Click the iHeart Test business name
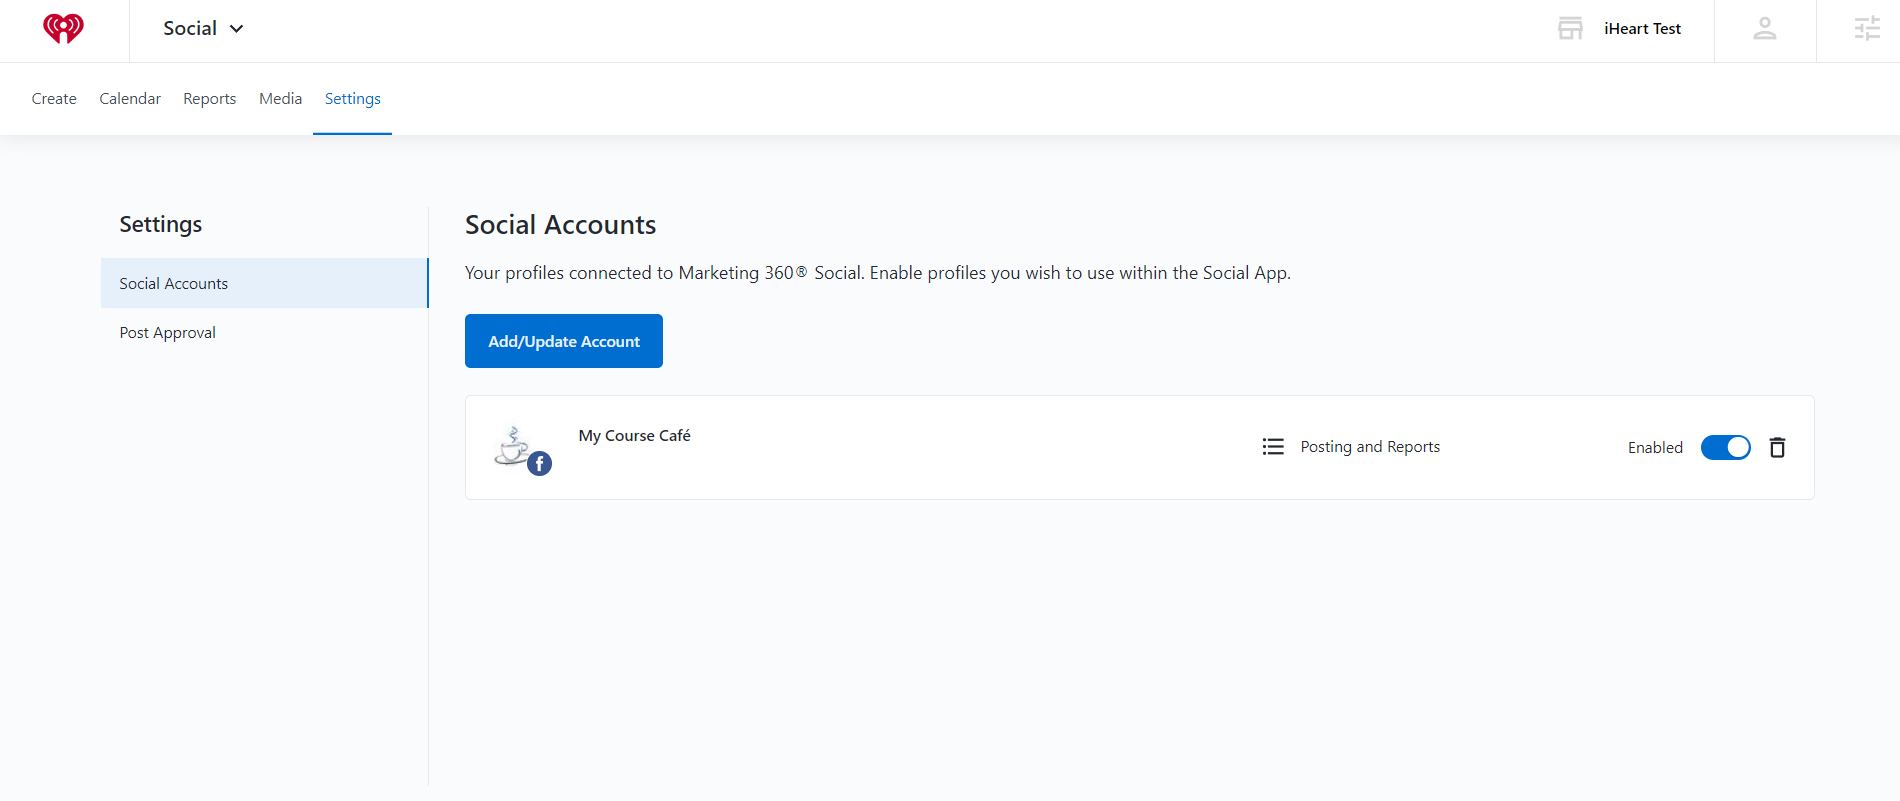This screenshot has height=801, width=1900. (1642, 29)
